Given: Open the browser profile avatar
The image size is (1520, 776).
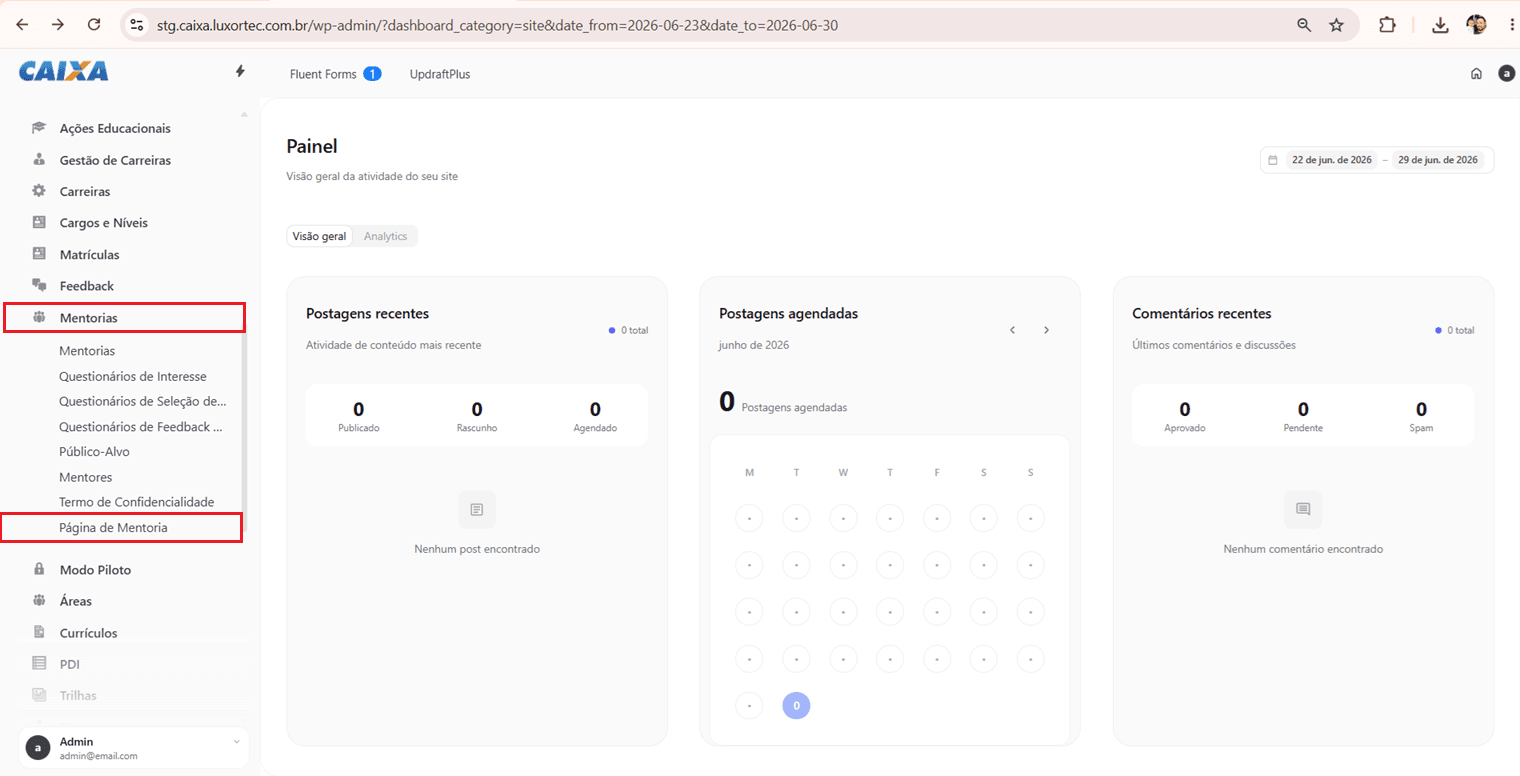Looking at the screenshot, I should tap(1476, 25).
